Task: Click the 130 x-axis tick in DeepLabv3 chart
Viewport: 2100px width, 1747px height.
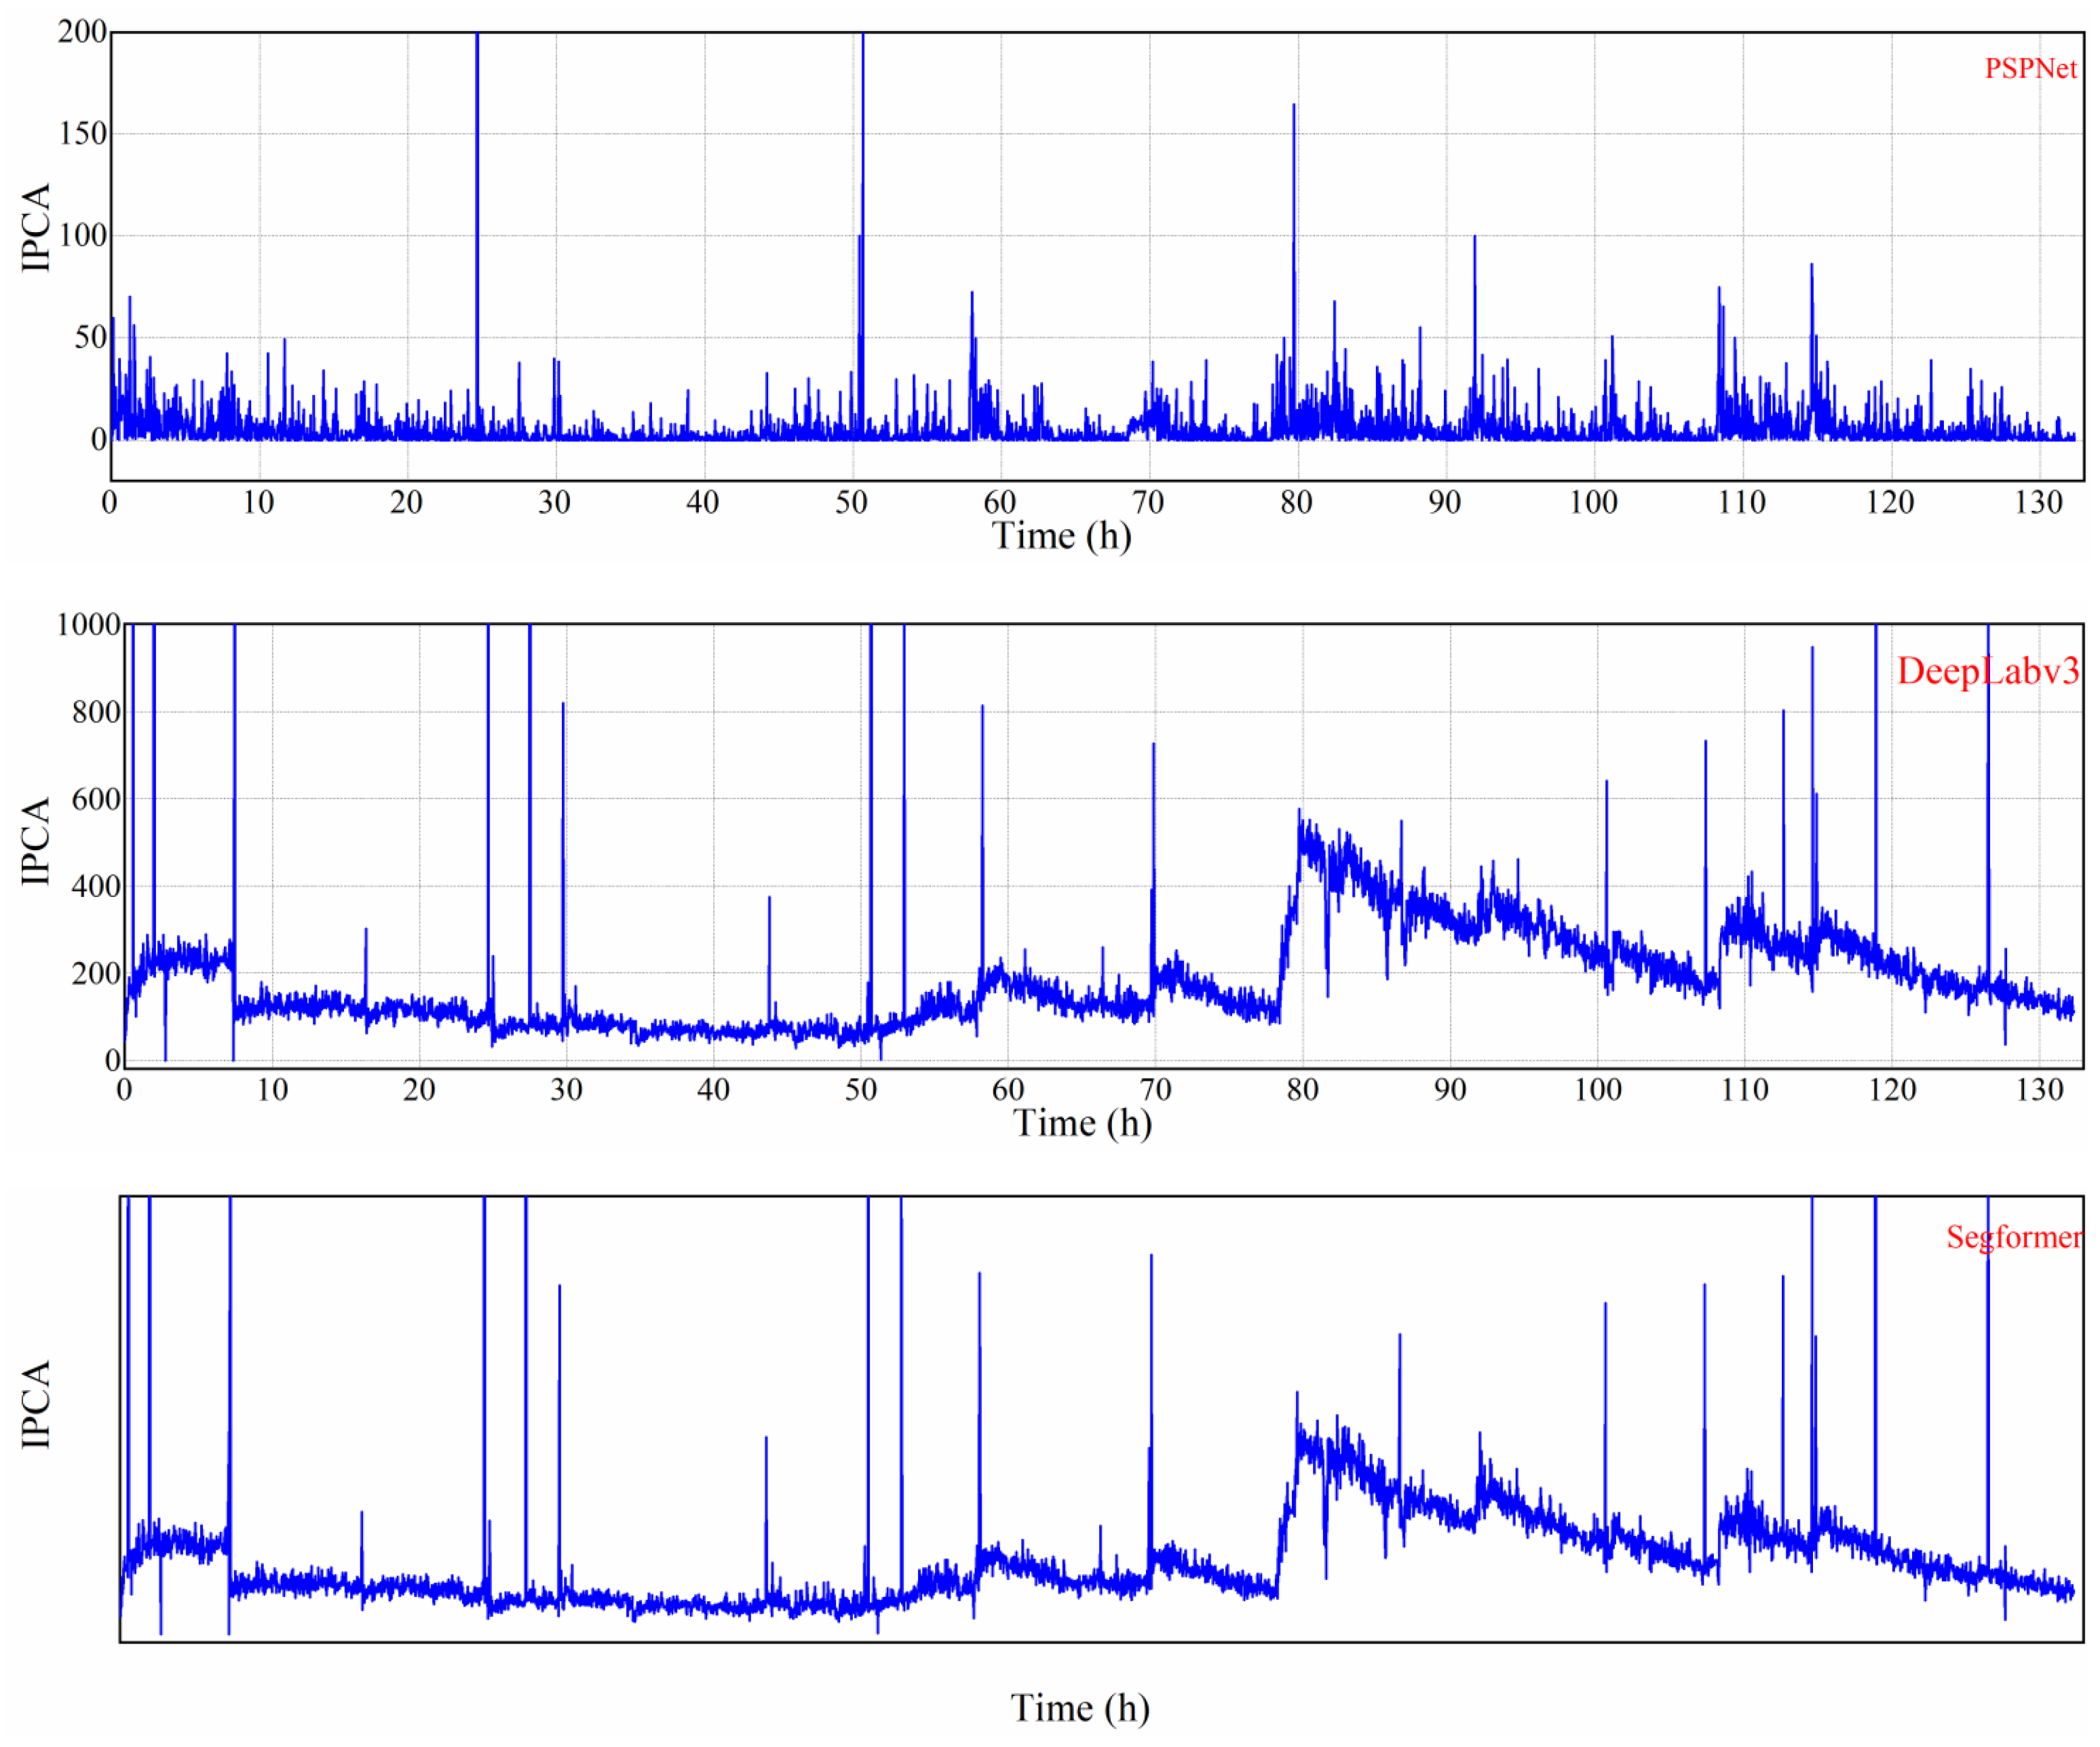Action: coord(2039,1089)
